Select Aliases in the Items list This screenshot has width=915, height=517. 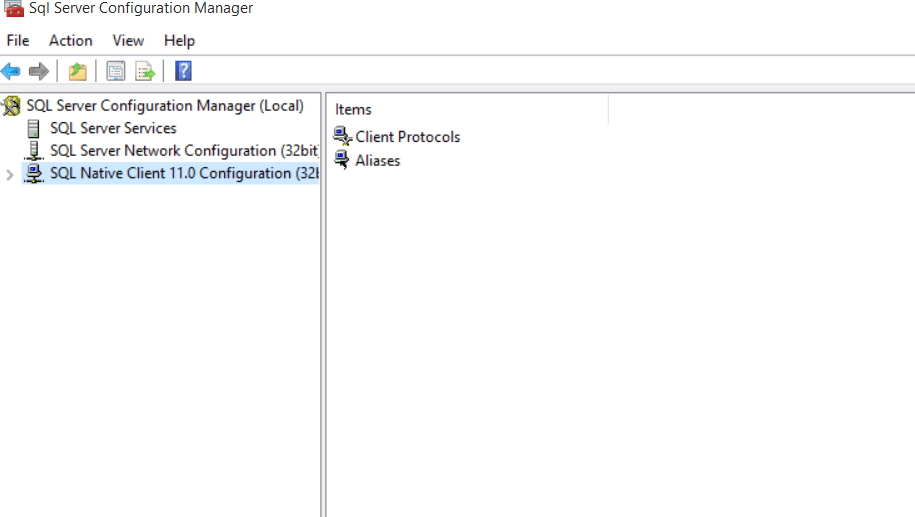coord(378,160)
